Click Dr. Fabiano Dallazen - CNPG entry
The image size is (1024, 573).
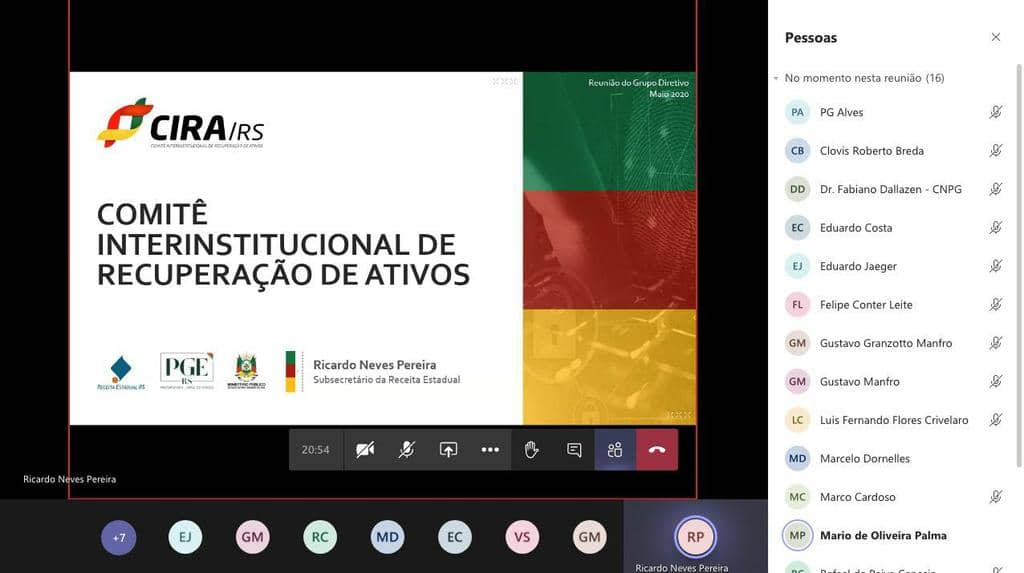click(x=890, y=189)
